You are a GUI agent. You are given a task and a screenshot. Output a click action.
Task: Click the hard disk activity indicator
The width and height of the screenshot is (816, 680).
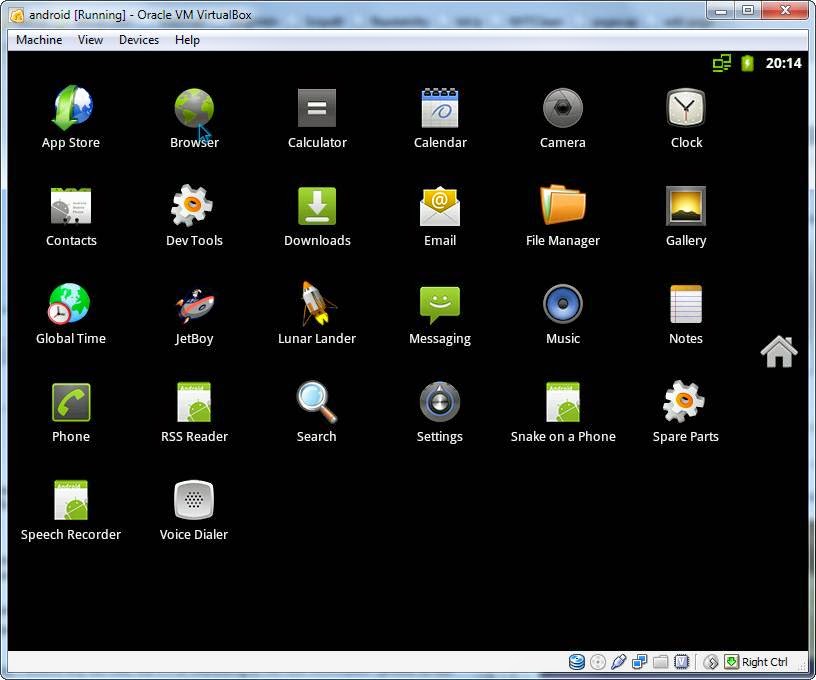(577, 662)
